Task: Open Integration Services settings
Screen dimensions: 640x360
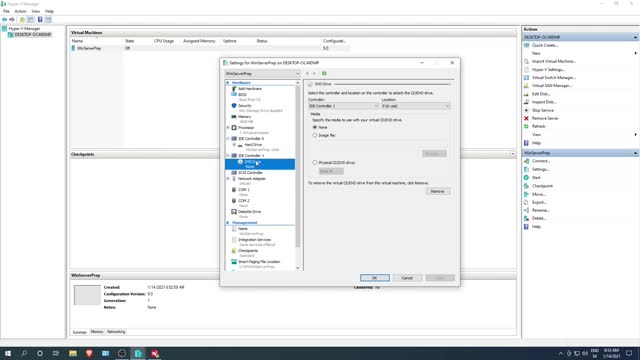Action: [x=254, y=240]
